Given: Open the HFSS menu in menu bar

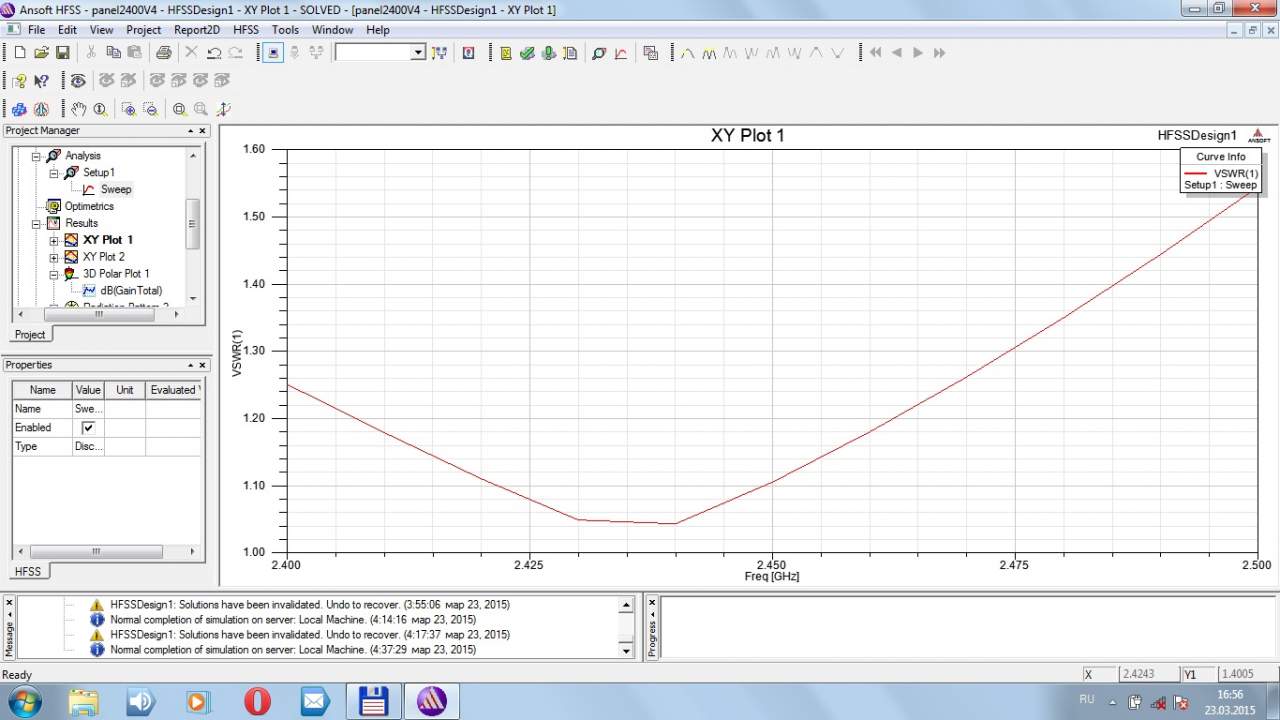Looking at the screenshot, I should (246, 30).
